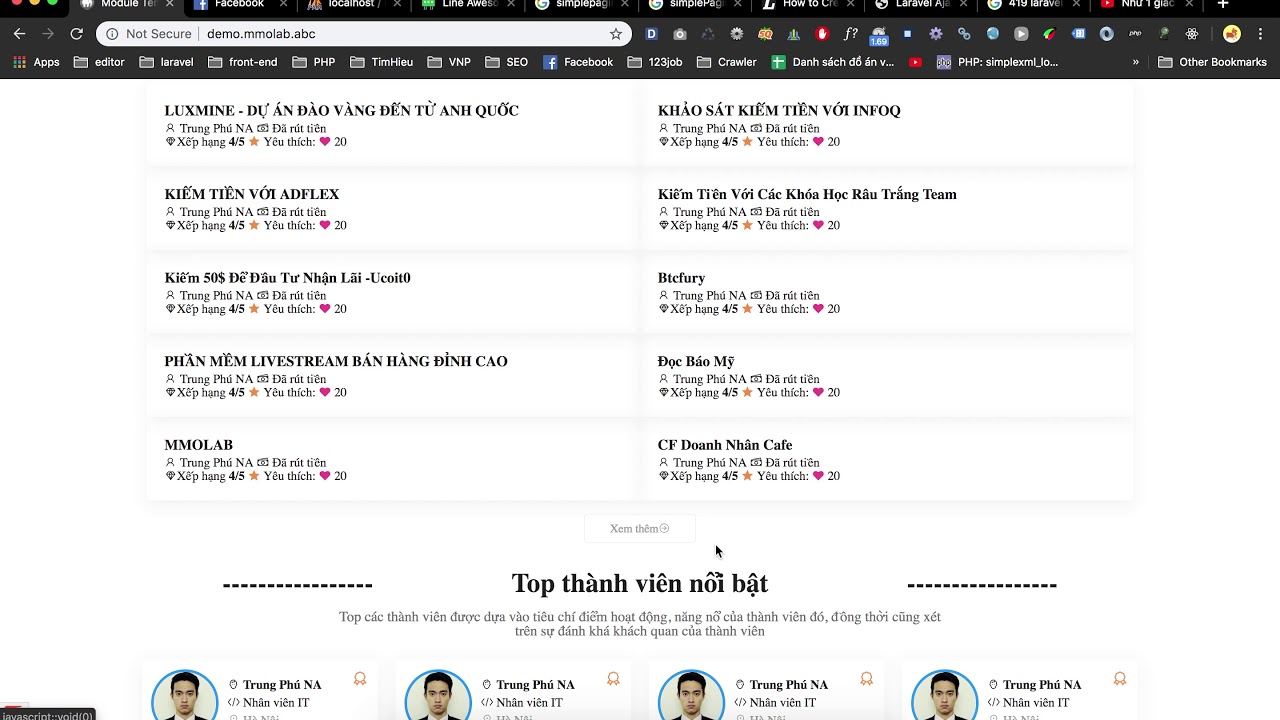Open the Btcfury post link
1280x720 pixels.
click(x=681, y=278)
